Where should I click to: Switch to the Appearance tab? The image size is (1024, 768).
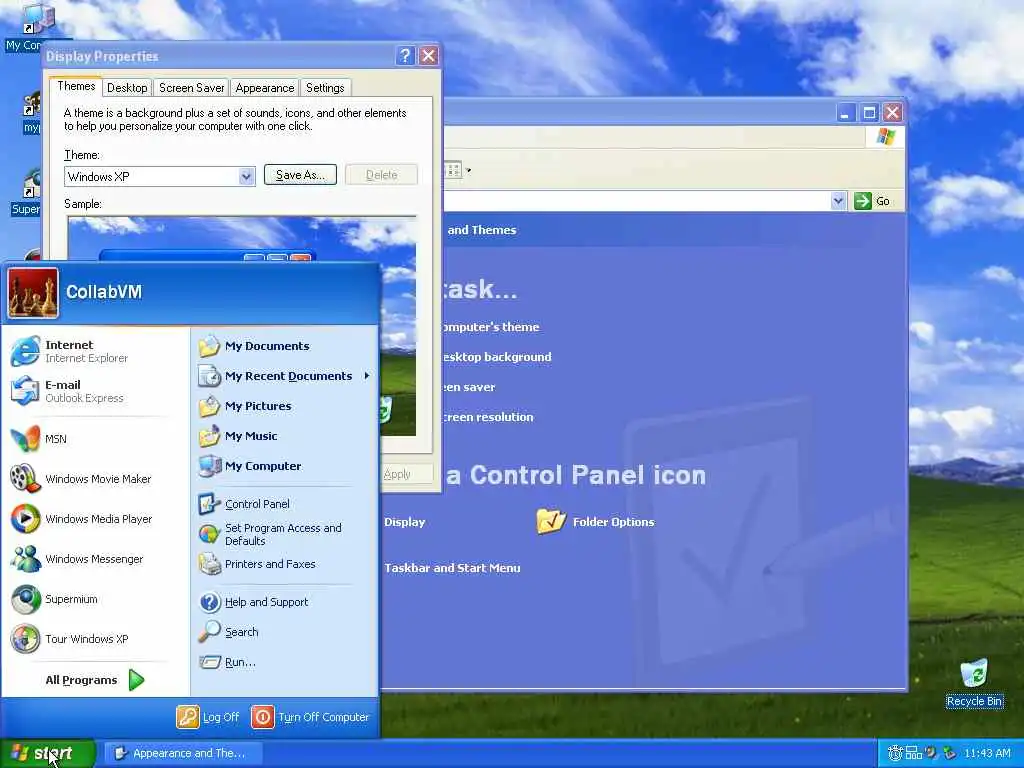264,88
